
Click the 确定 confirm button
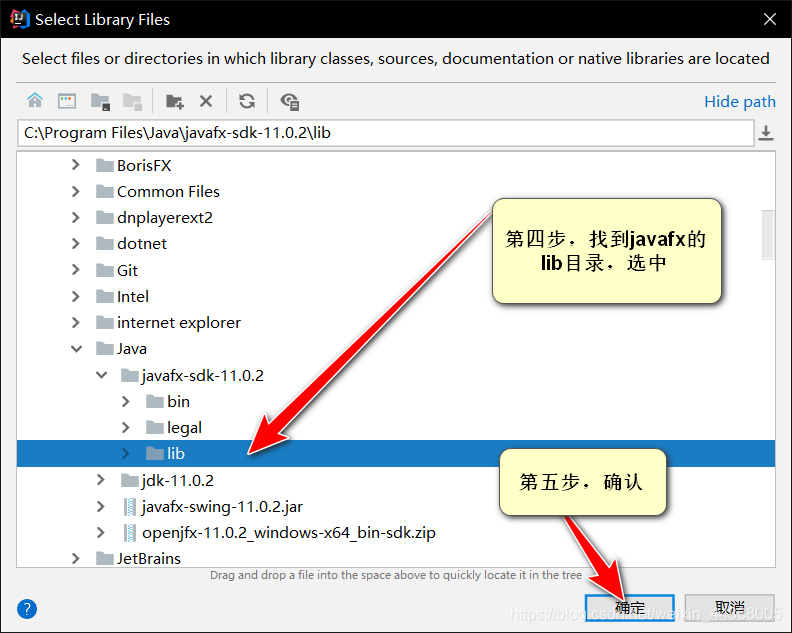pyautogui.click(x=629, y=607)
